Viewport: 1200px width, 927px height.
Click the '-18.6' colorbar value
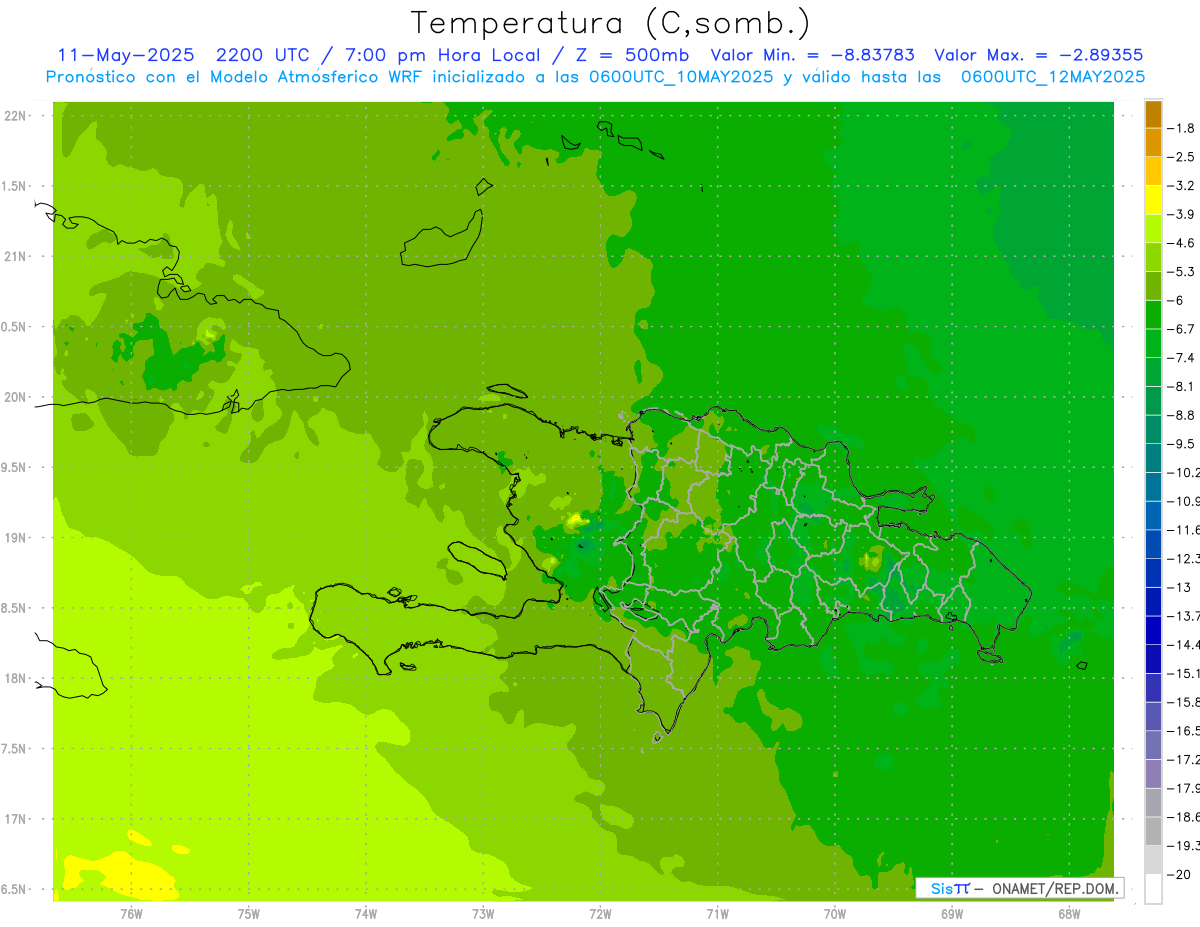[1184, 817]
